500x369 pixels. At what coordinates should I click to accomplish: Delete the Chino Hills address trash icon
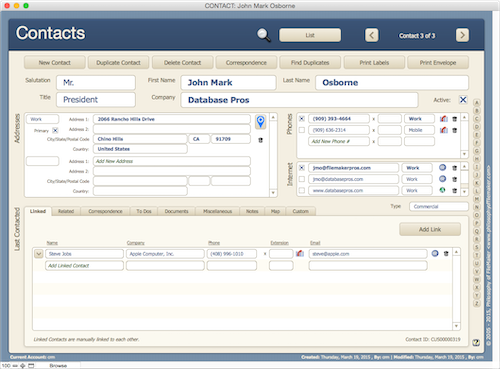point(261,140)
